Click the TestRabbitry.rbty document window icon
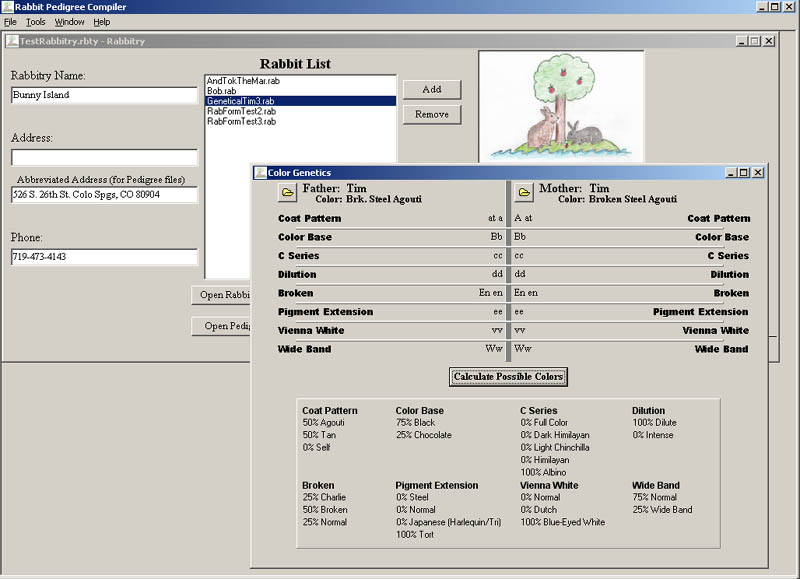Screen dimensions: 800x579 (12, 41)
